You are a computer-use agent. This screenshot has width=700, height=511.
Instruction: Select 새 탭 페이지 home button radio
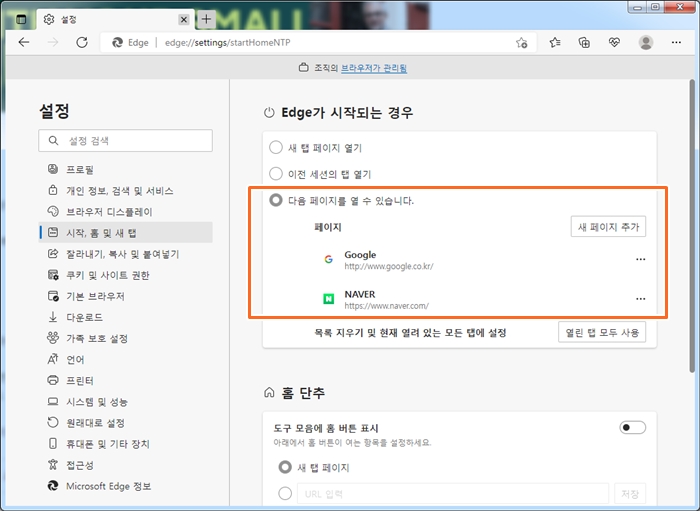point(285,467)
